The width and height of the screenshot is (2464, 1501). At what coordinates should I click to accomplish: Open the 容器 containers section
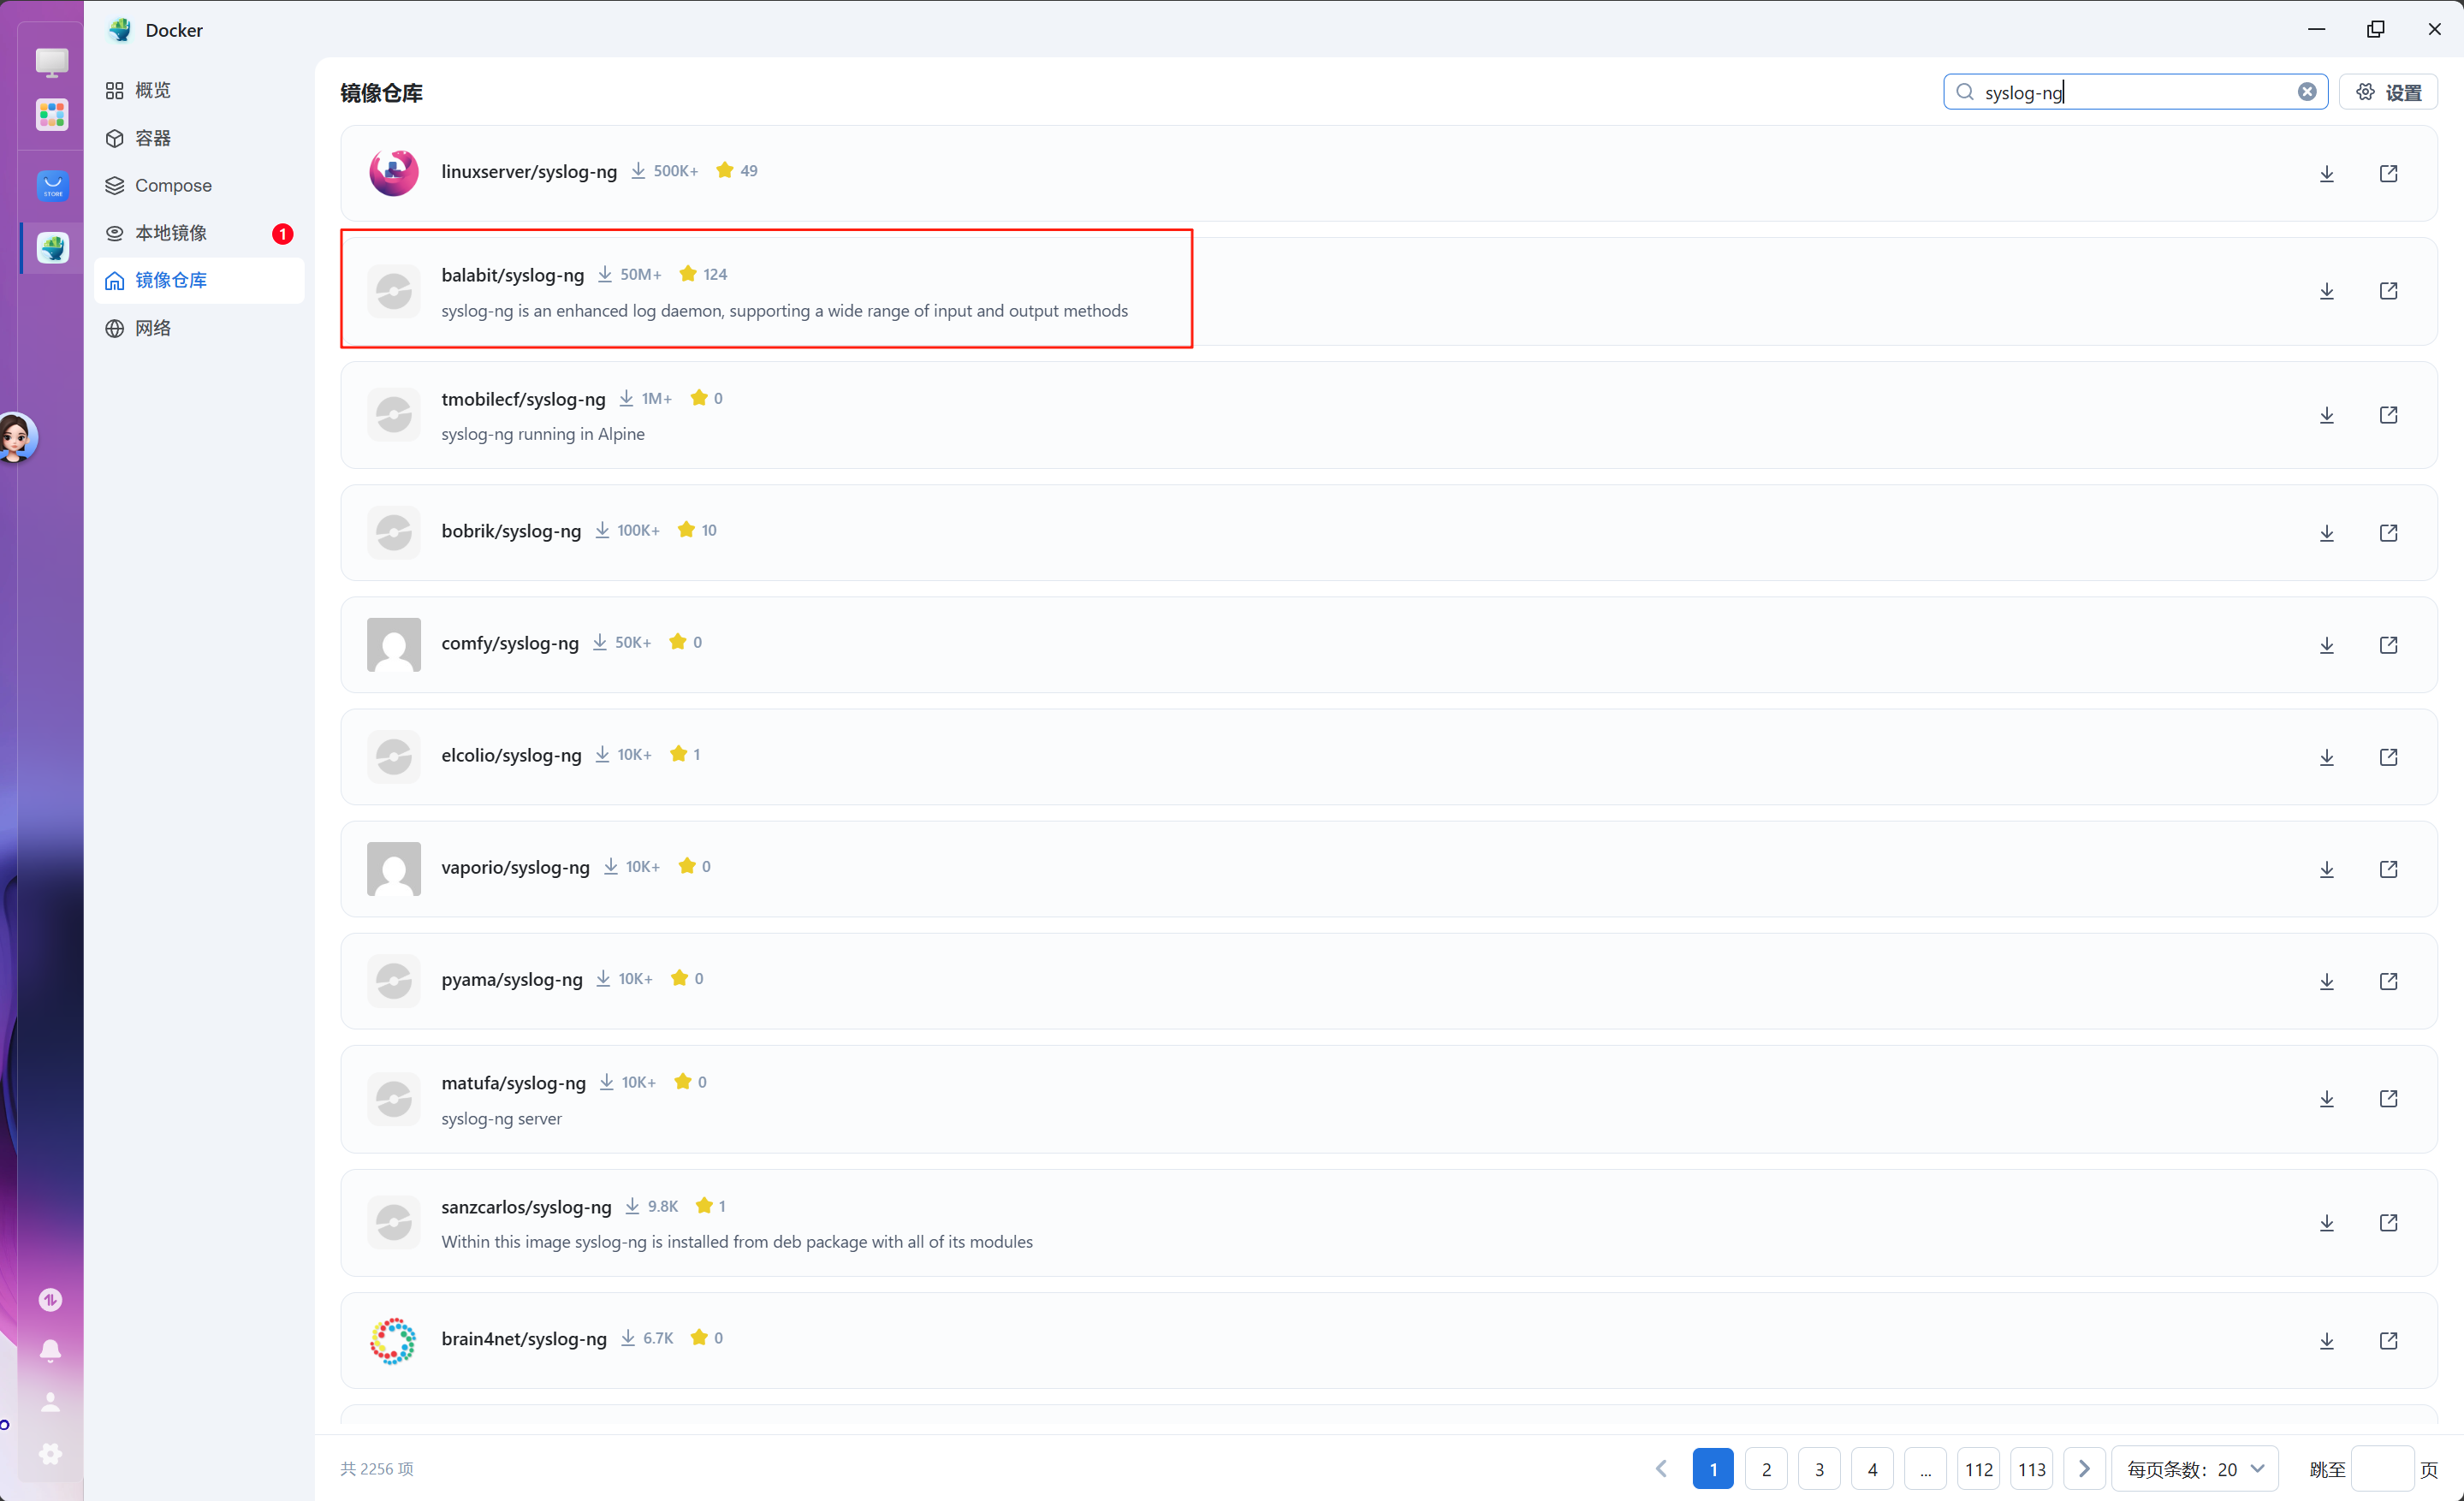(x=153, y=138)
